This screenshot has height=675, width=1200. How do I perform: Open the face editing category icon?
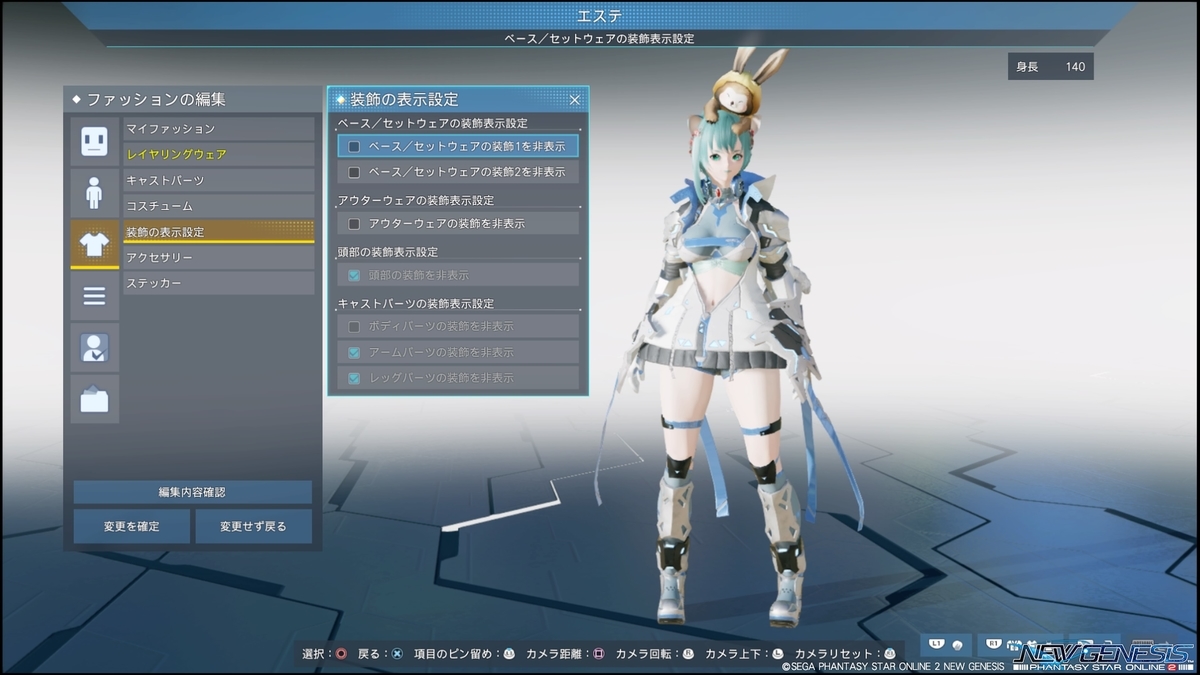click(94, 141)
